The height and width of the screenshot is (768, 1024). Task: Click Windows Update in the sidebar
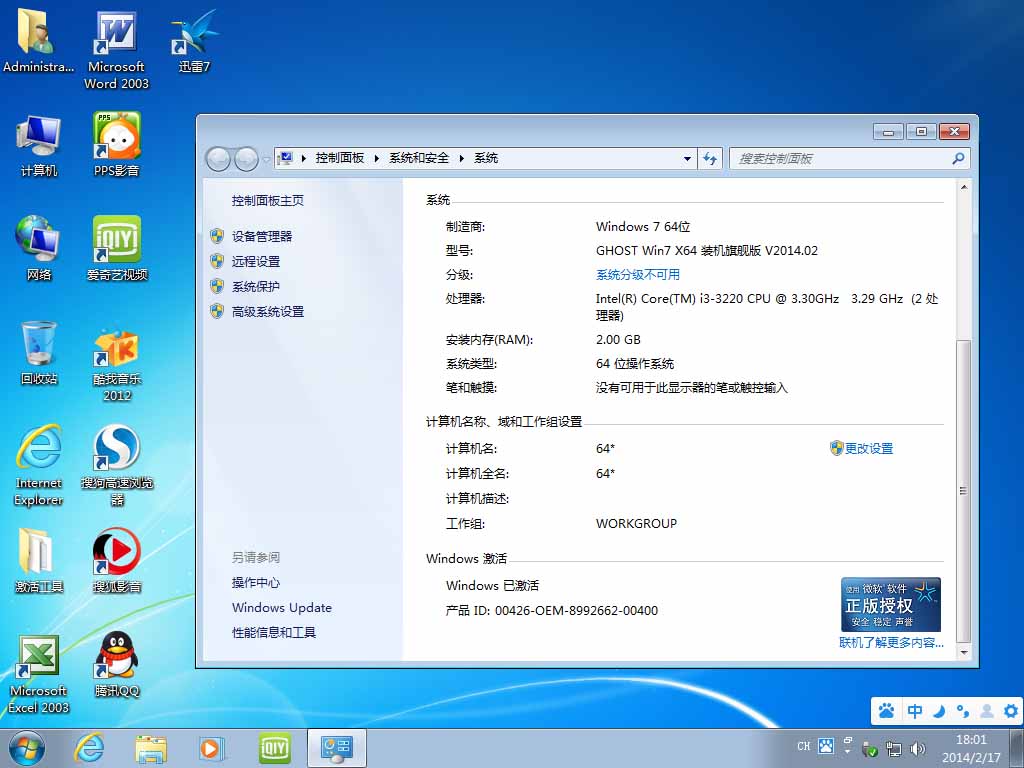click(281, 607)
